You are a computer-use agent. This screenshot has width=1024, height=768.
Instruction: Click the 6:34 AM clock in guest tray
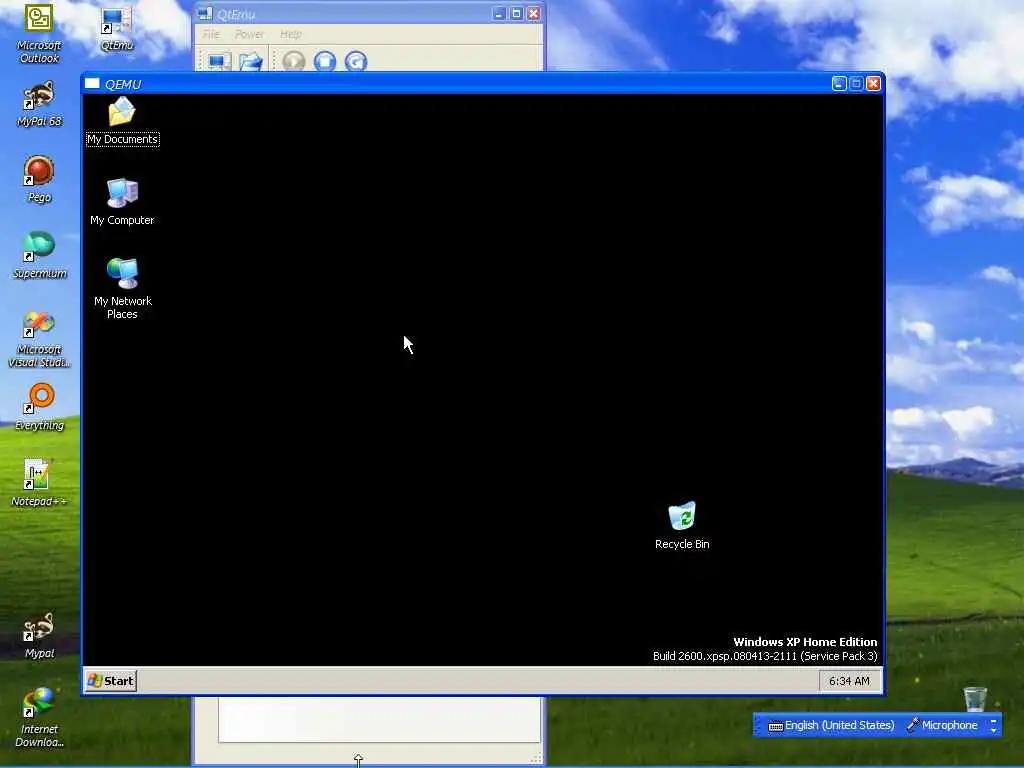coord(849,681)
